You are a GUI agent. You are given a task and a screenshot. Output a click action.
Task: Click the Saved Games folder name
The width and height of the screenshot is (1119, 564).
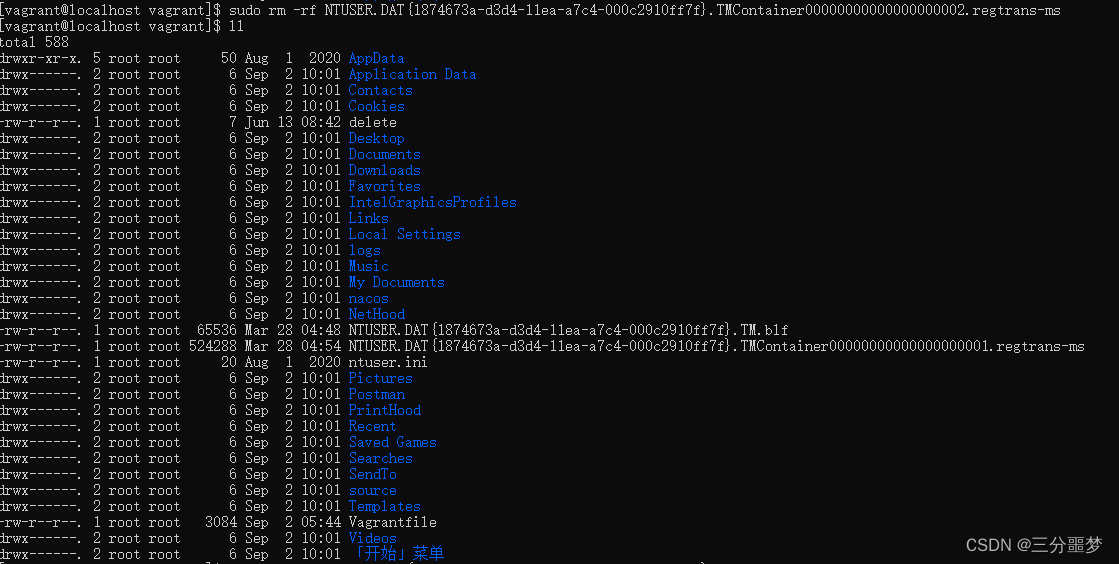(393, 443)
